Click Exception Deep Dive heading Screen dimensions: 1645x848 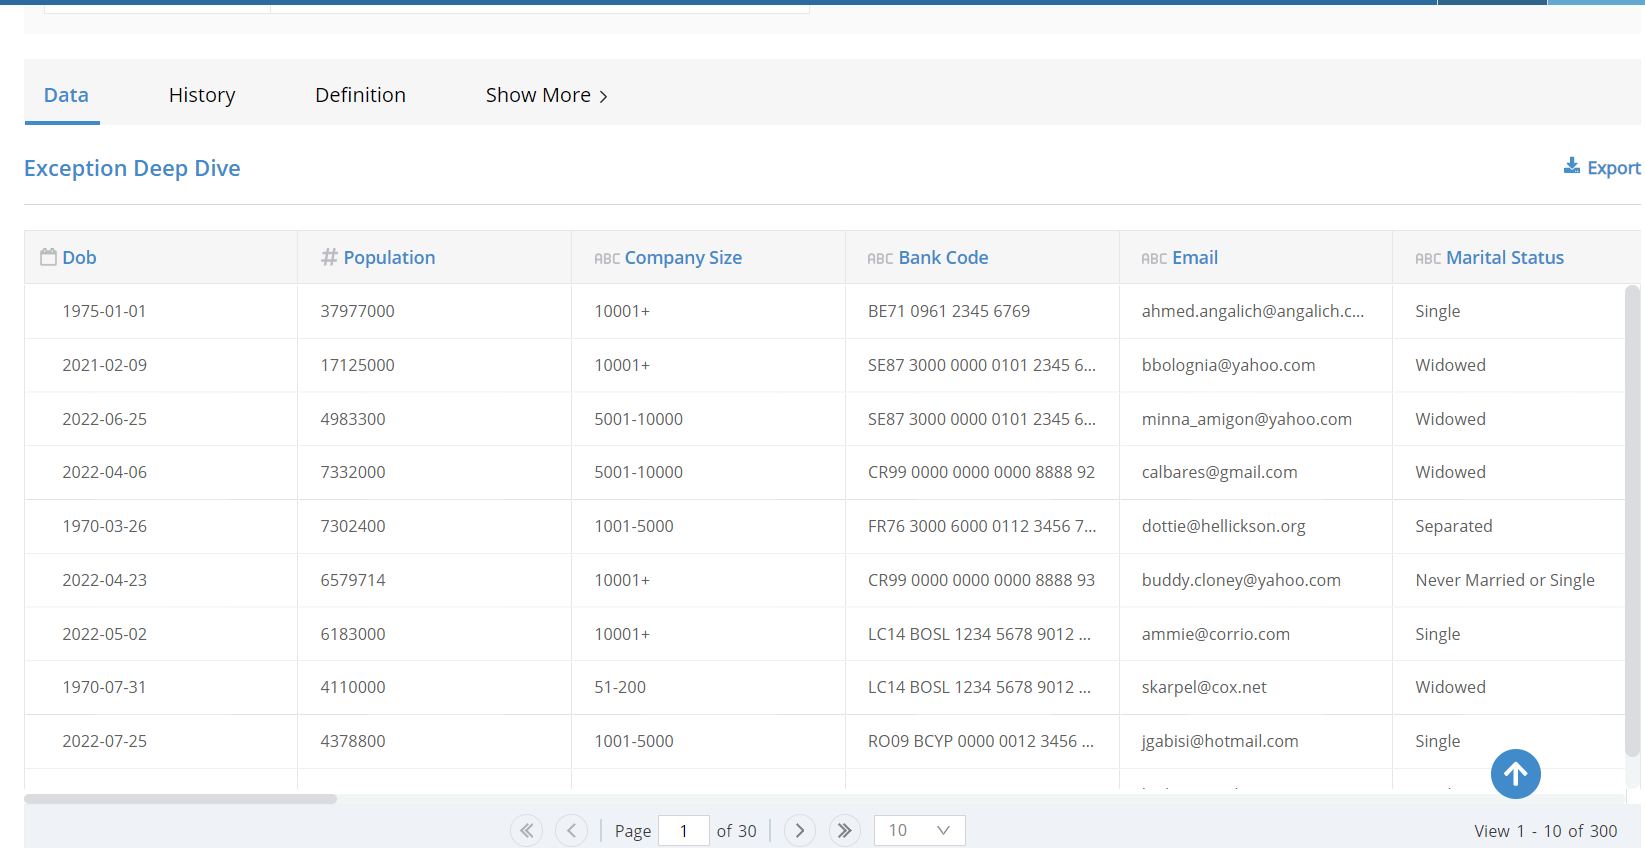[132, 168]
